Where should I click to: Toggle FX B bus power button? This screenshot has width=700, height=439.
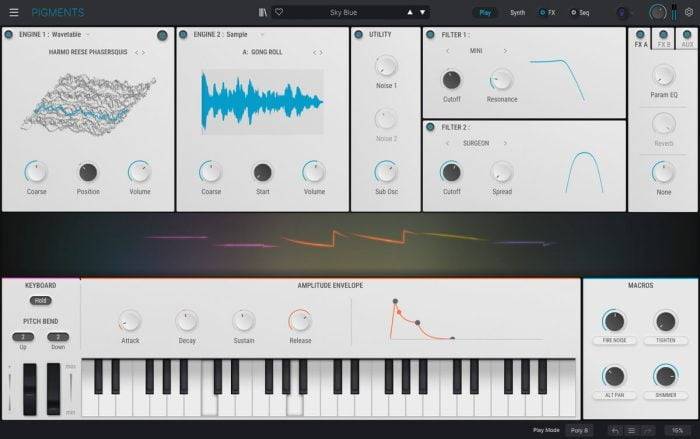663,34
